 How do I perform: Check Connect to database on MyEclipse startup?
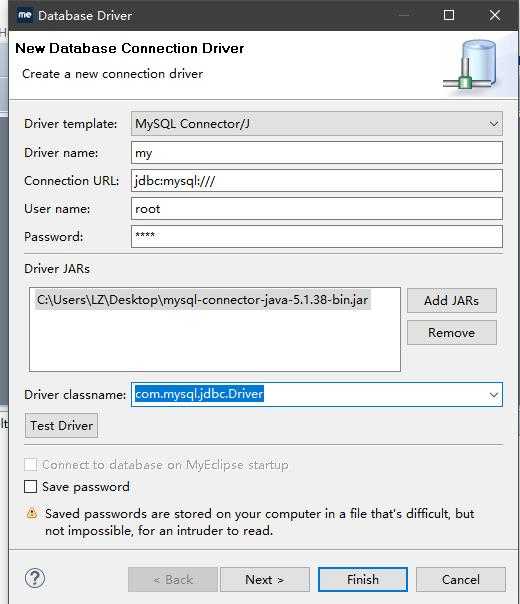[30, 465]
